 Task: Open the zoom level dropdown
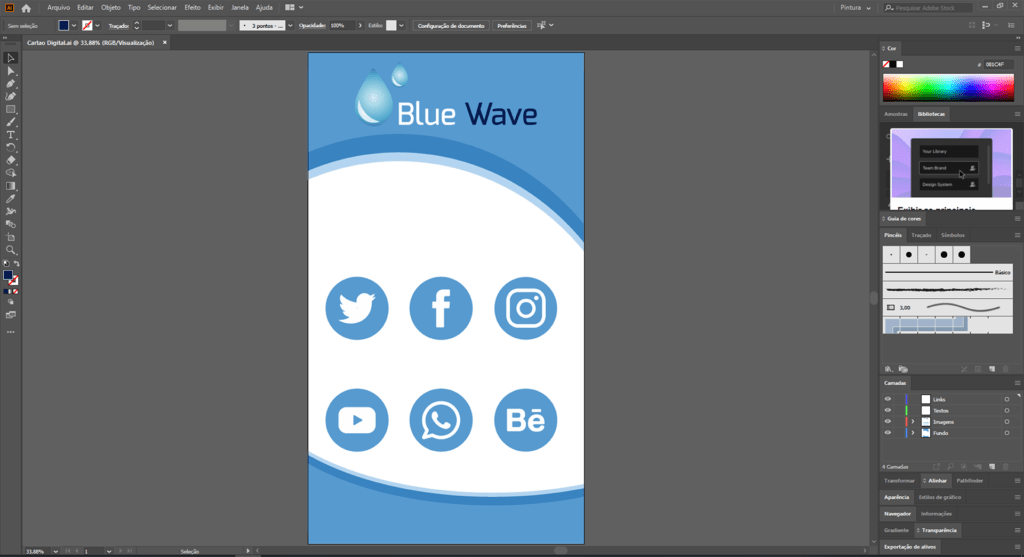(55, 552)
